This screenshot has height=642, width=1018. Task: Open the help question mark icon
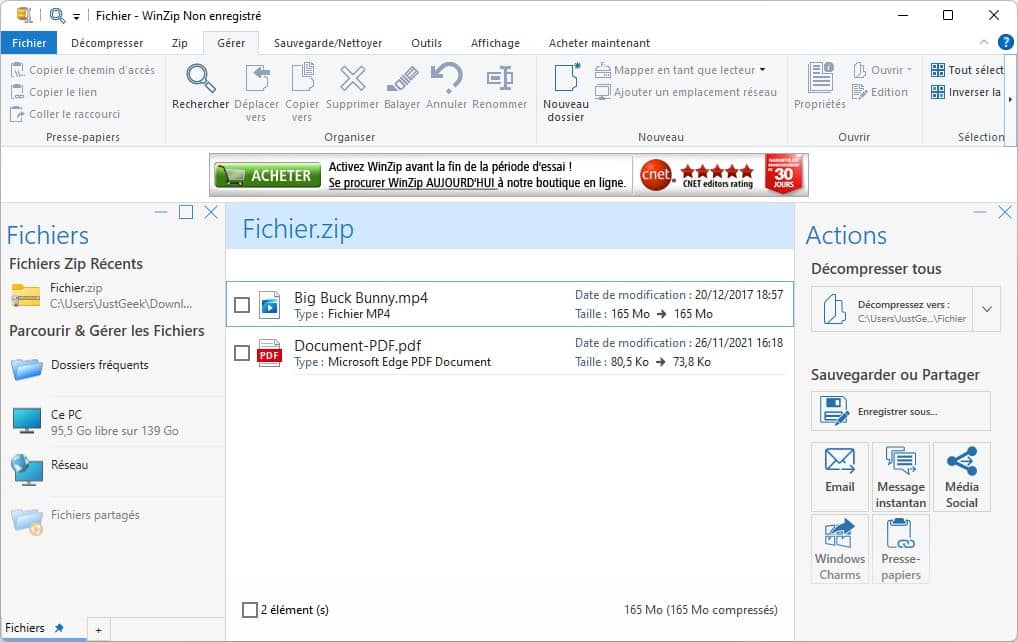[1006, 42]
